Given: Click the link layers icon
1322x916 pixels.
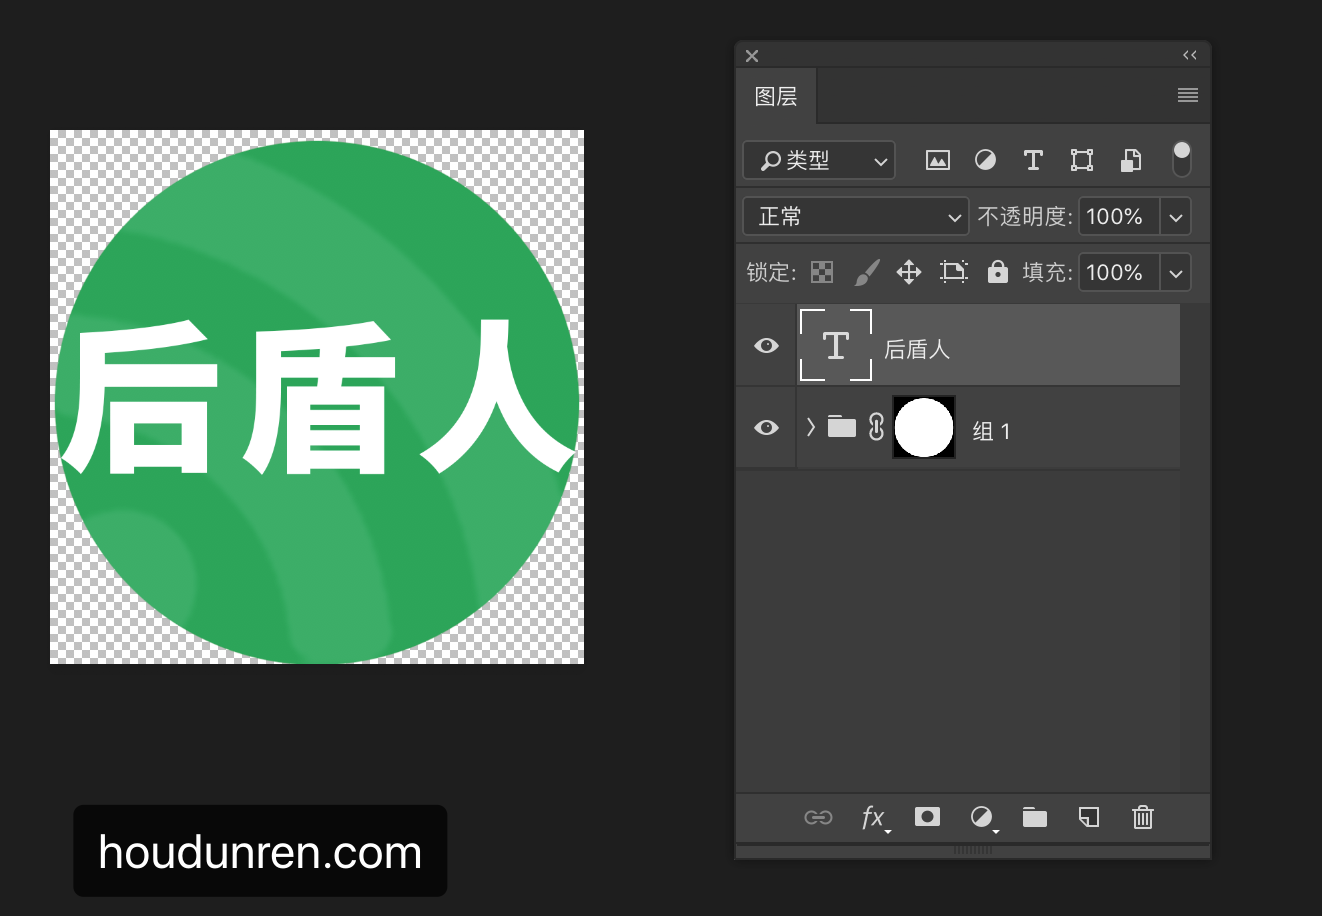Looking at the screenshot, I should pos(818,818).
